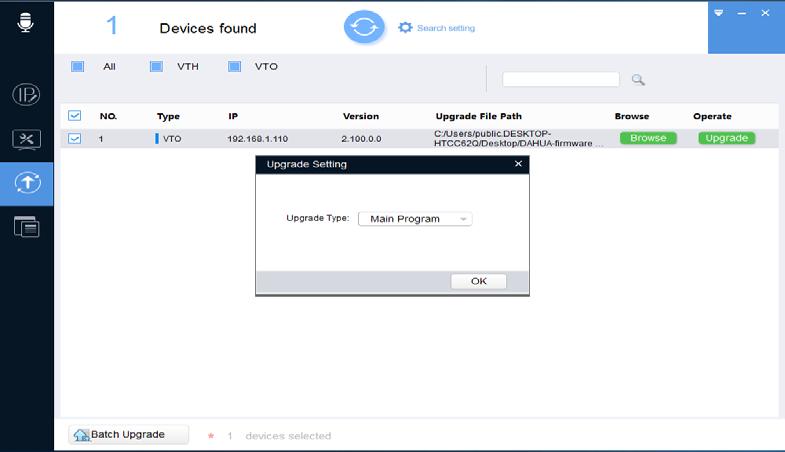Click the IP column header
This screenshot has width=785, height=452.
(x=233, y=116)
